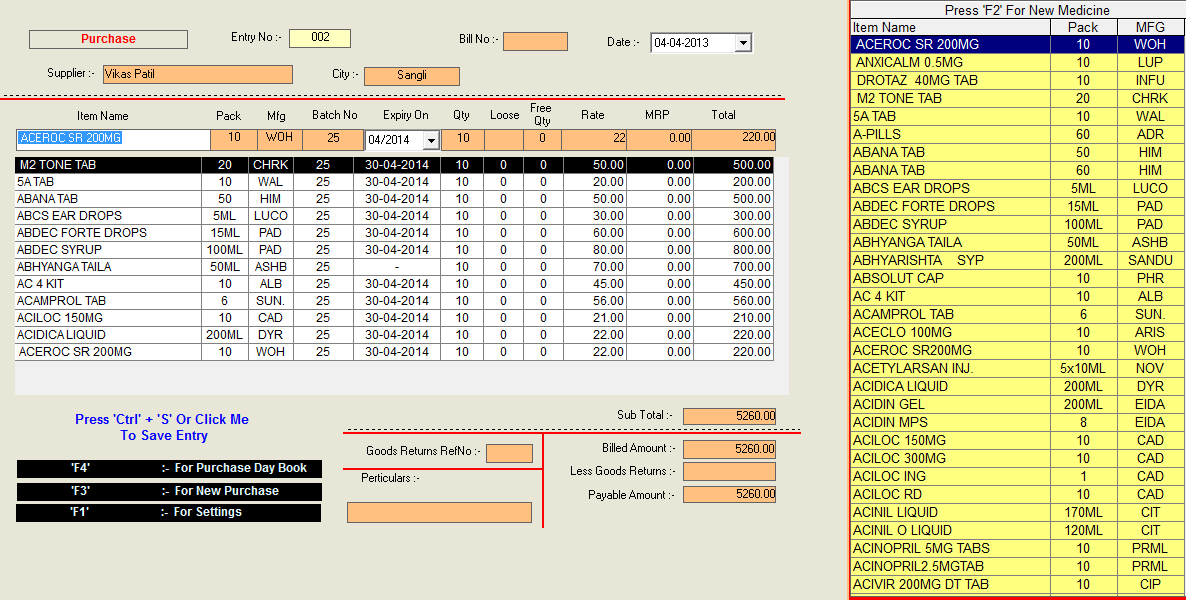The width and height of the screenshot is (1186, 600).
Task: Select ACIDIN MPS in medicine list
Action: click(x=1018, y=423)
